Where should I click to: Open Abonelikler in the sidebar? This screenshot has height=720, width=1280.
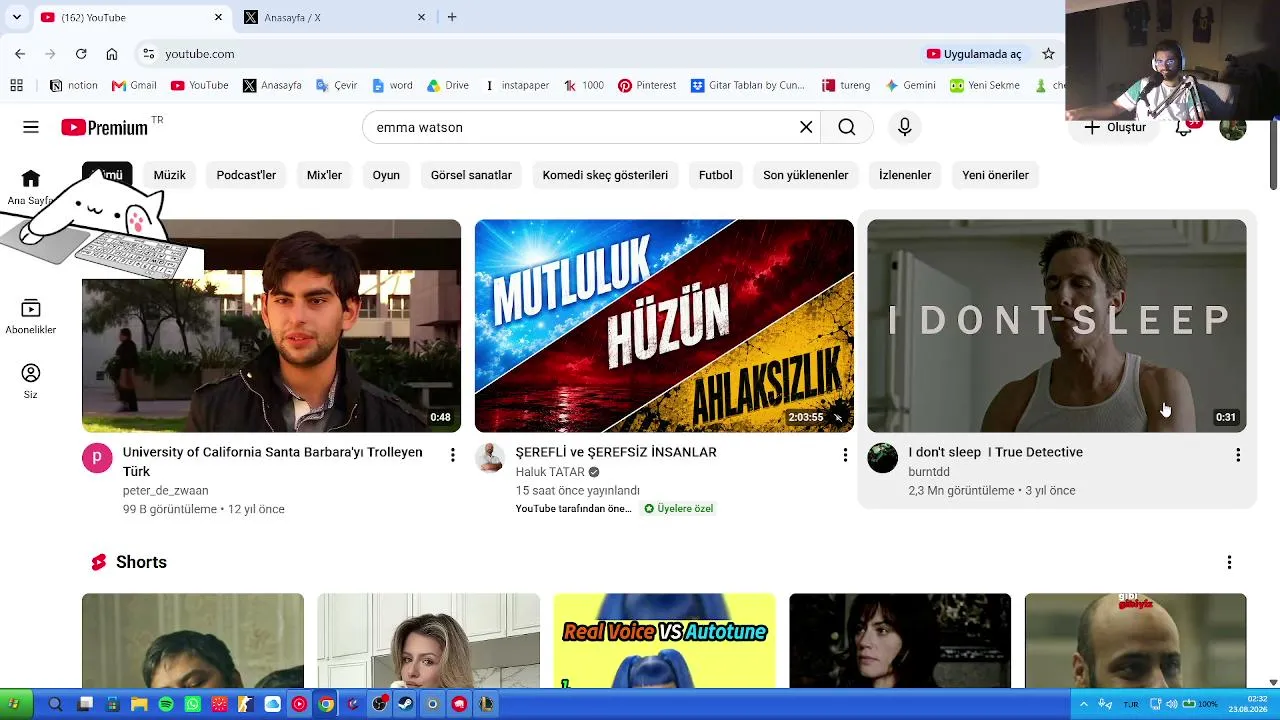tap(31, 317)
